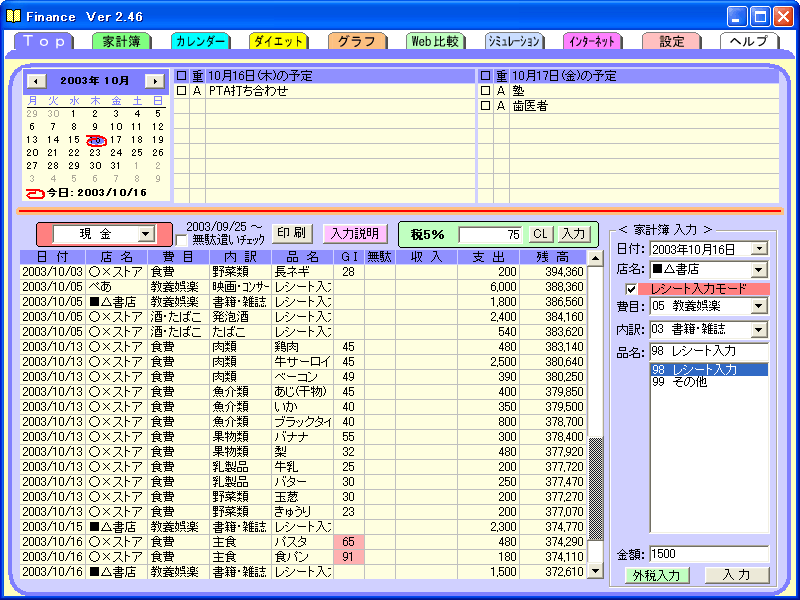The width and height of the screenshot is (800, 600).
Task: Click the 外税入力 button
Action: pos(656,576)
